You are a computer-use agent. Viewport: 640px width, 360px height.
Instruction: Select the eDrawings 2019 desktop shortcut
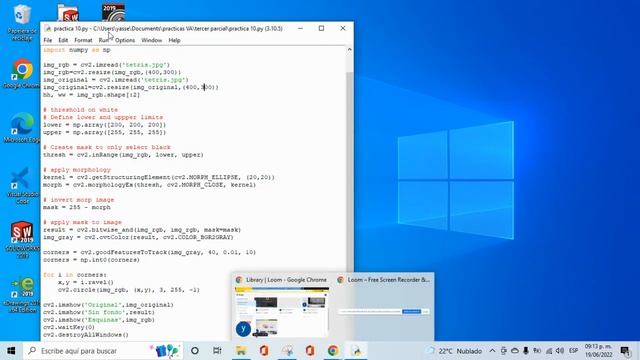[x=22, y=295]
